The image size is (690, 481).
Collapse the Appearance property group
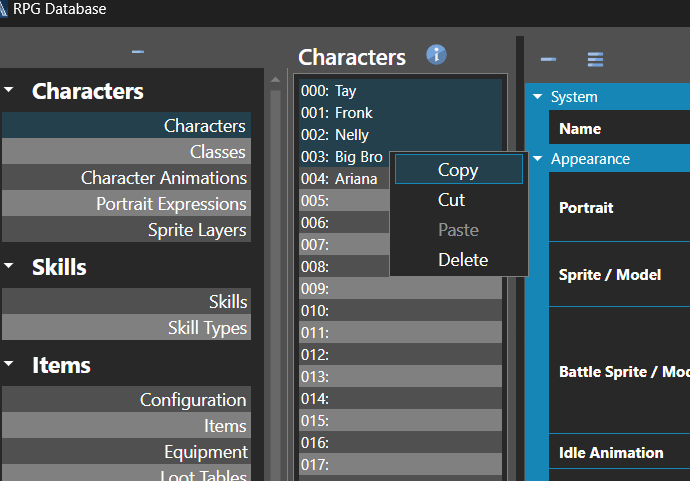tap(538, 159)
